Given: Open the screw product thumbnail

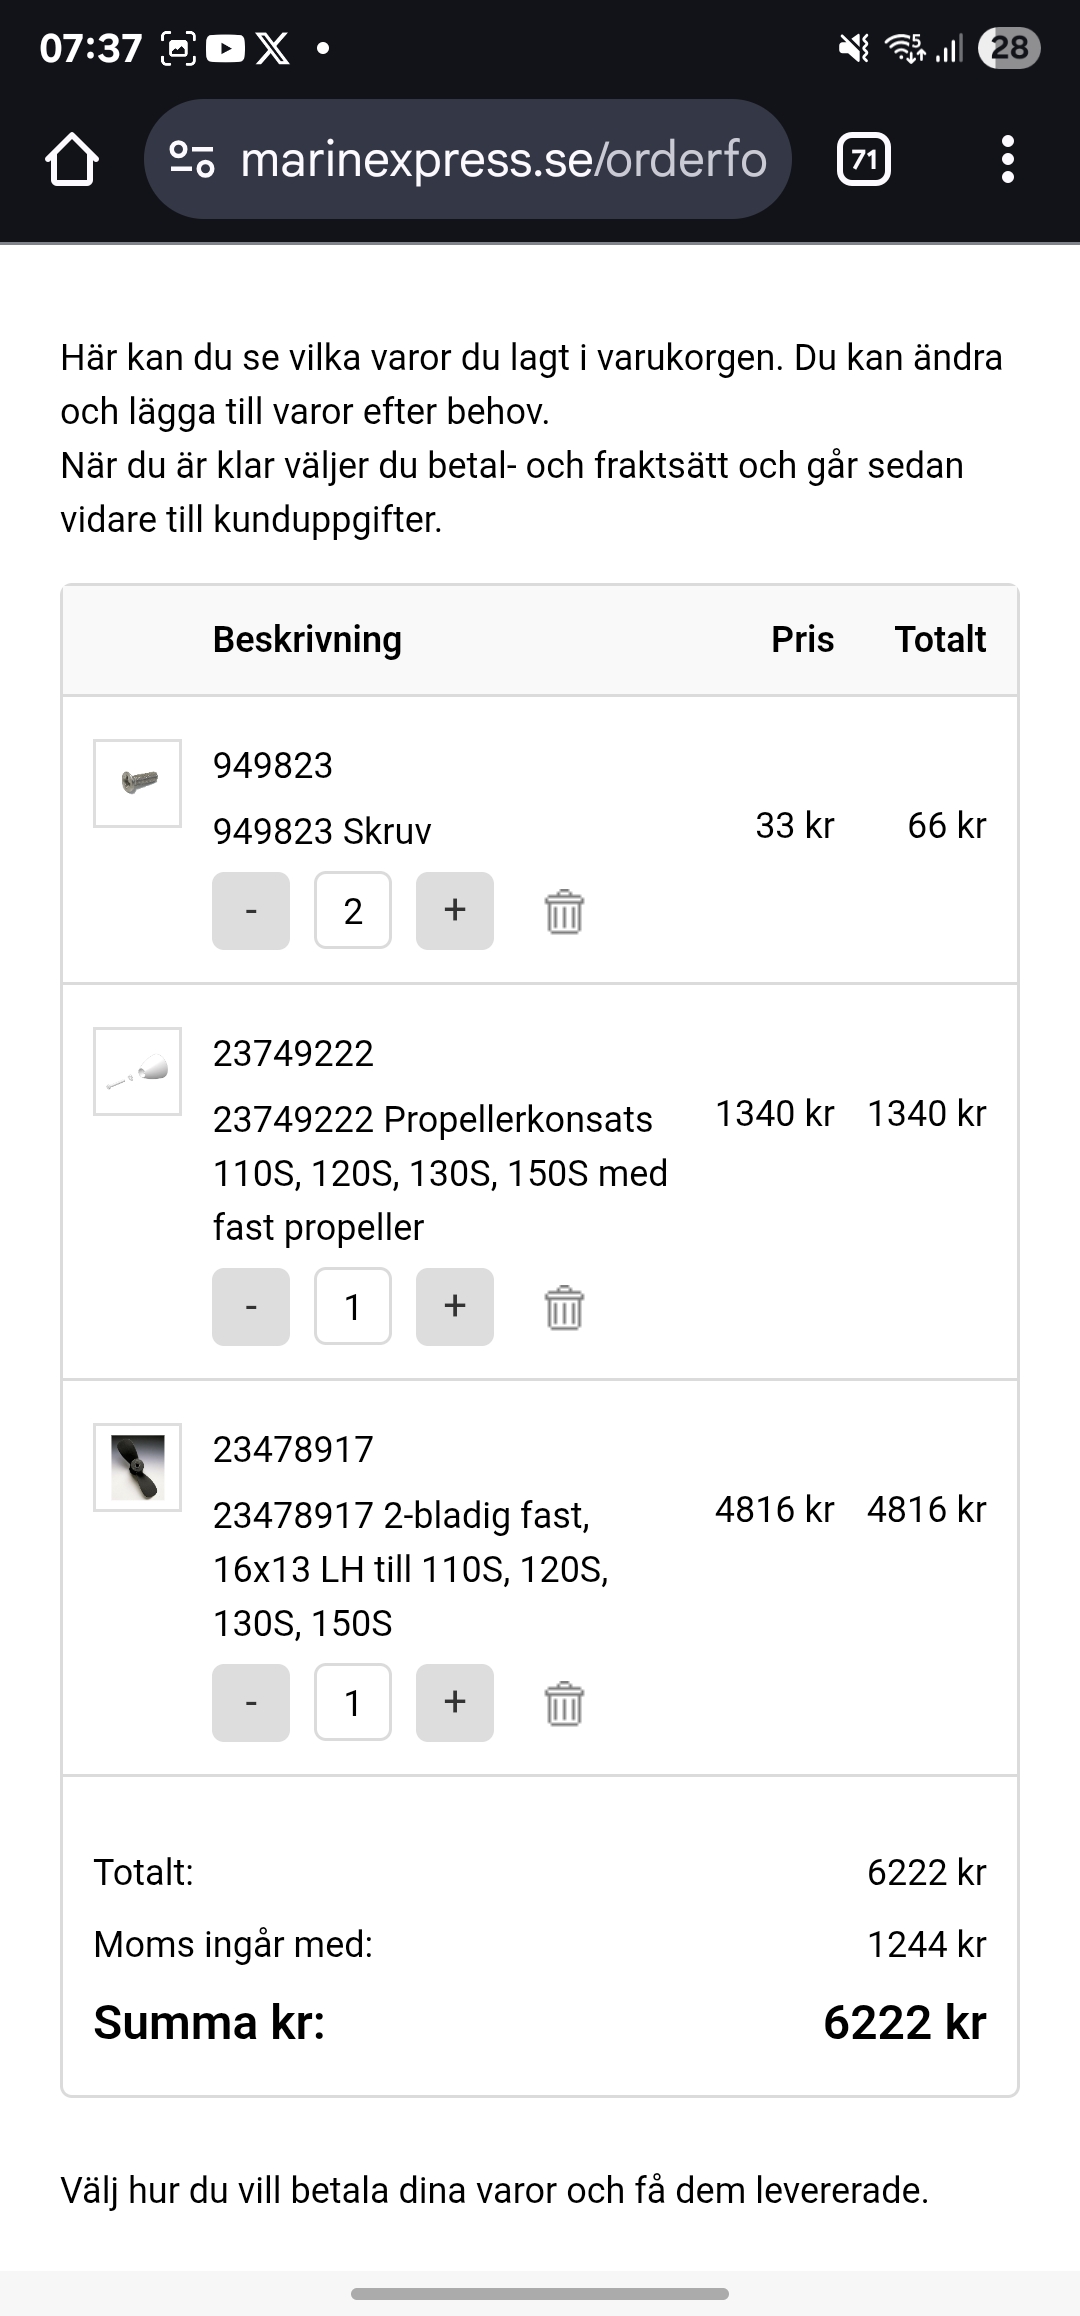Looking at the screenshot, I should coord(137,783).
